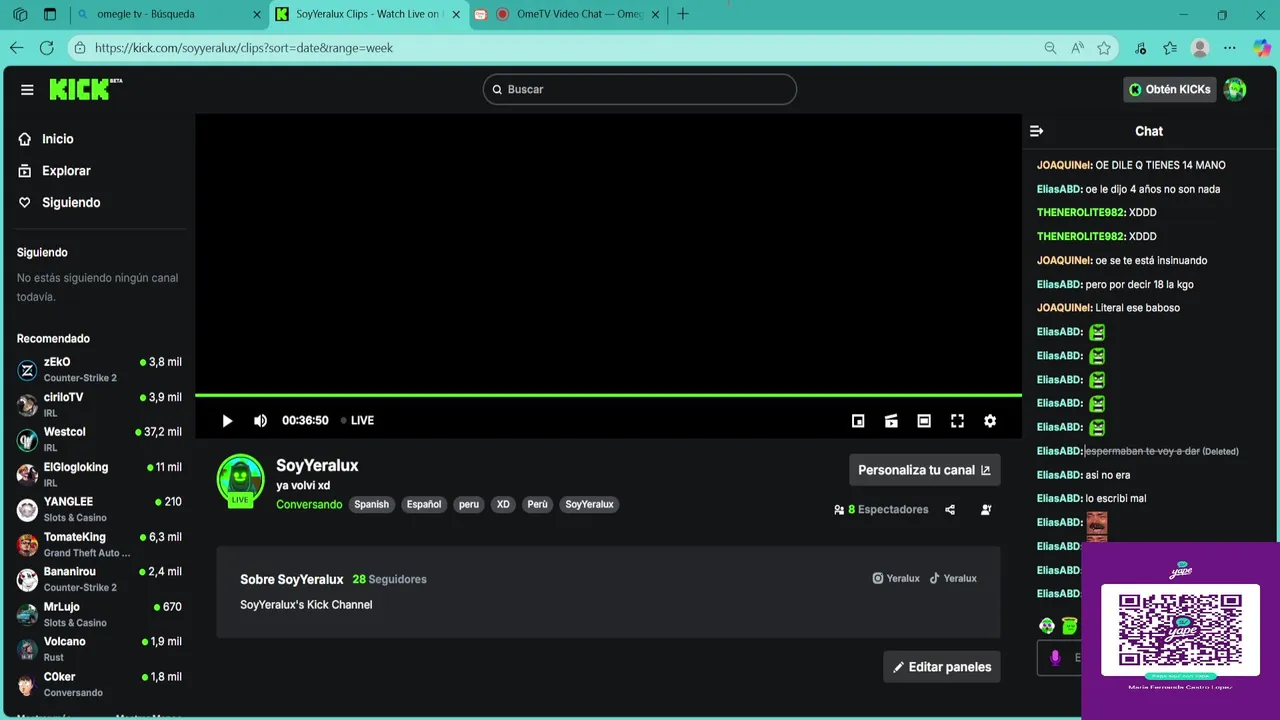1280x720 pixels.
Task: Open the zoom magnifier in address bar
Action: (1050, 48)
